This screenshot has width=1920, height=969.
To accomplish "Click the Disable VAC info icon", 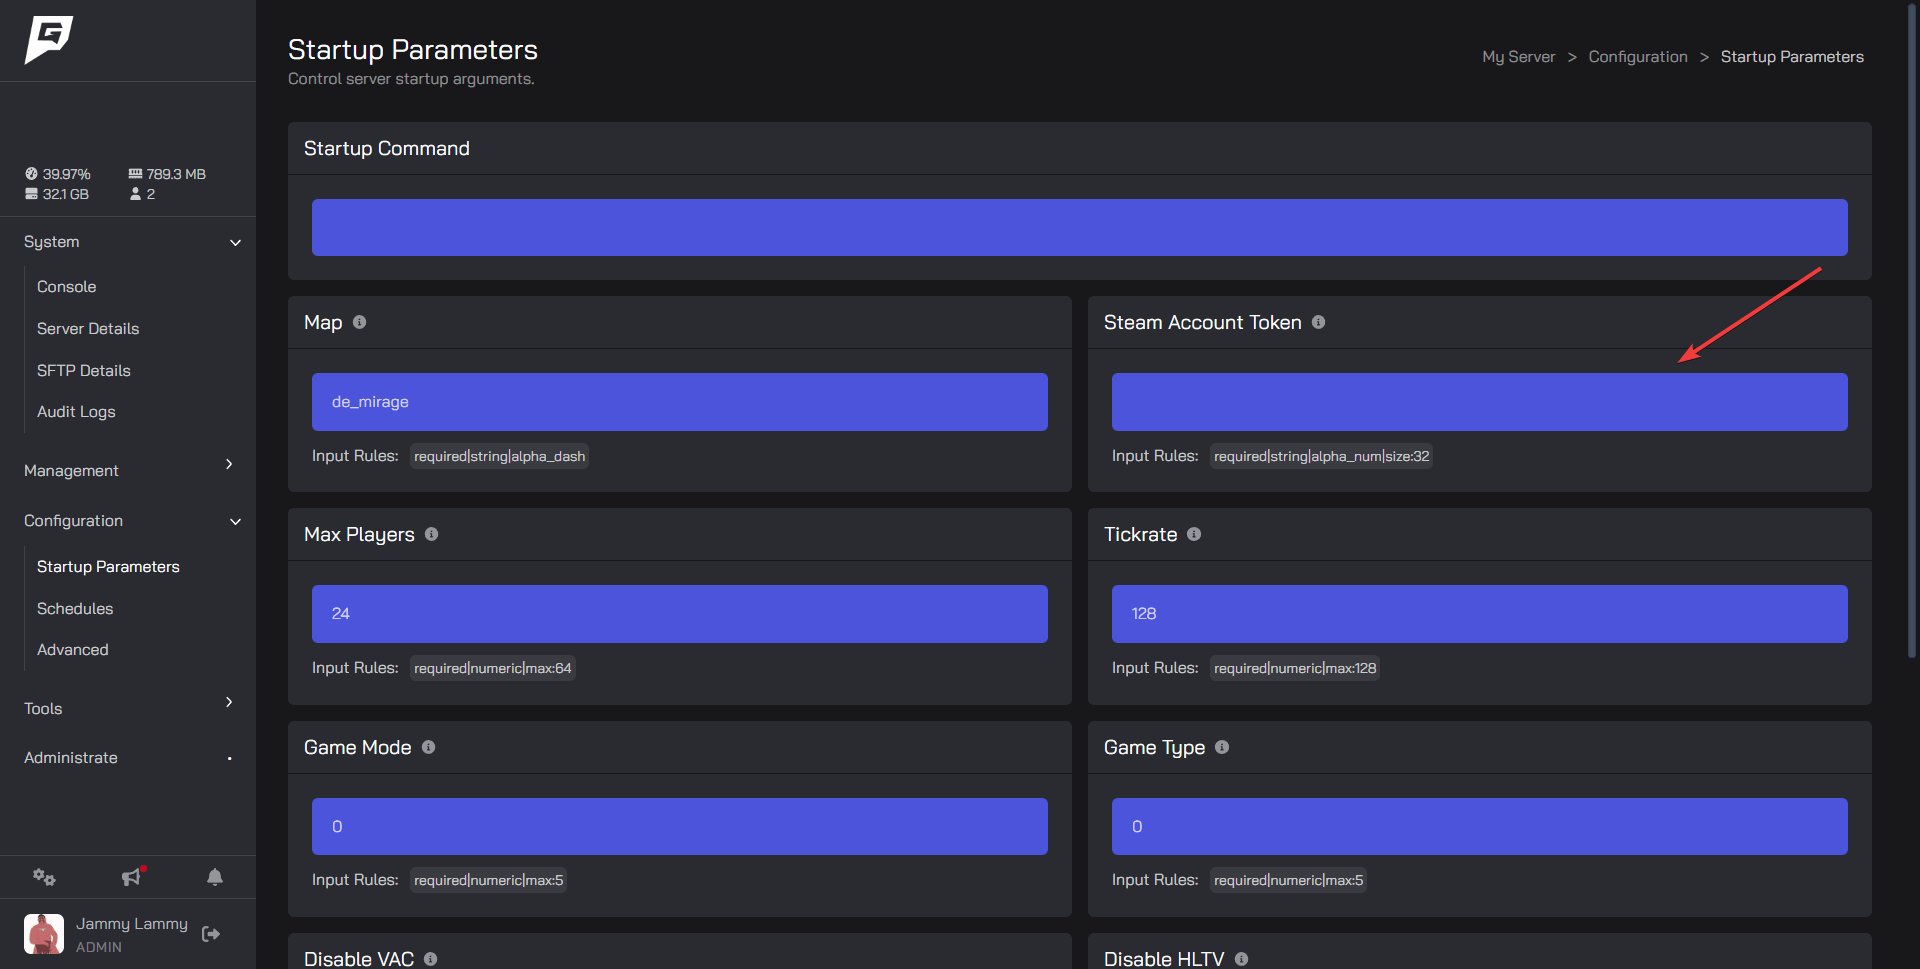I will click(x=430, y=959).
